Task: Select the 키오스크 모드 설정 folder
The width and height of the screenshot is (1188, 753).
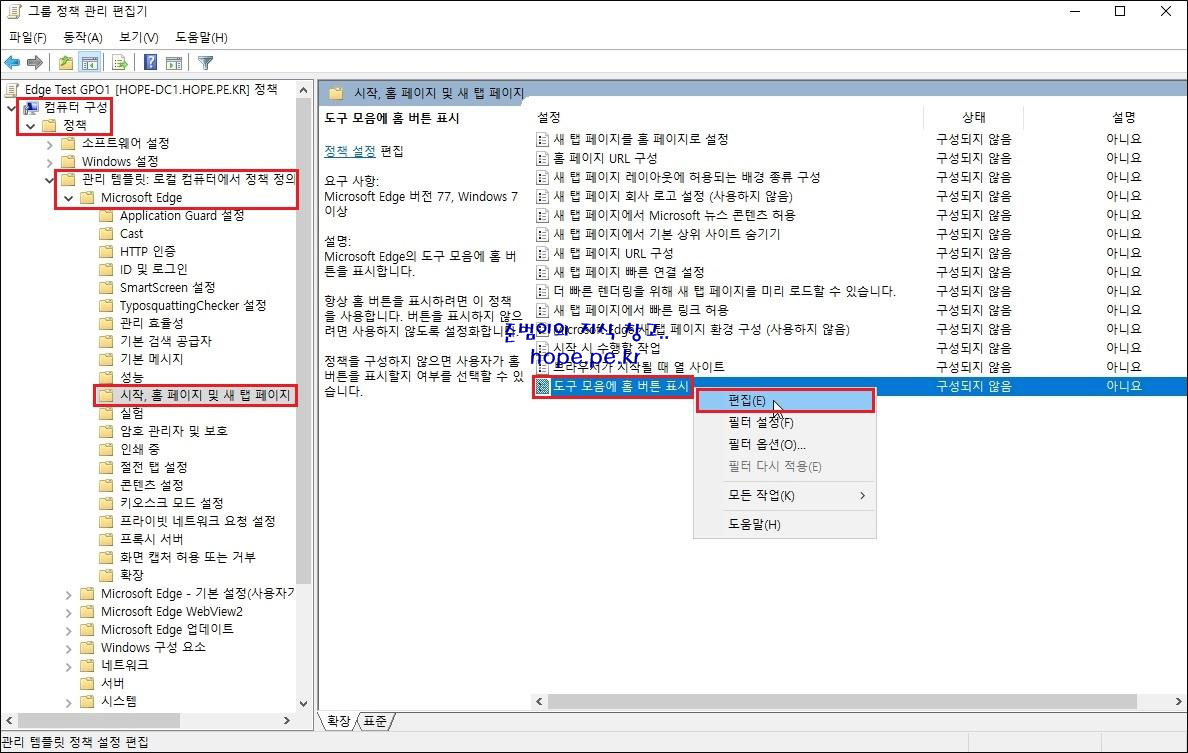Action: point(171,503)
